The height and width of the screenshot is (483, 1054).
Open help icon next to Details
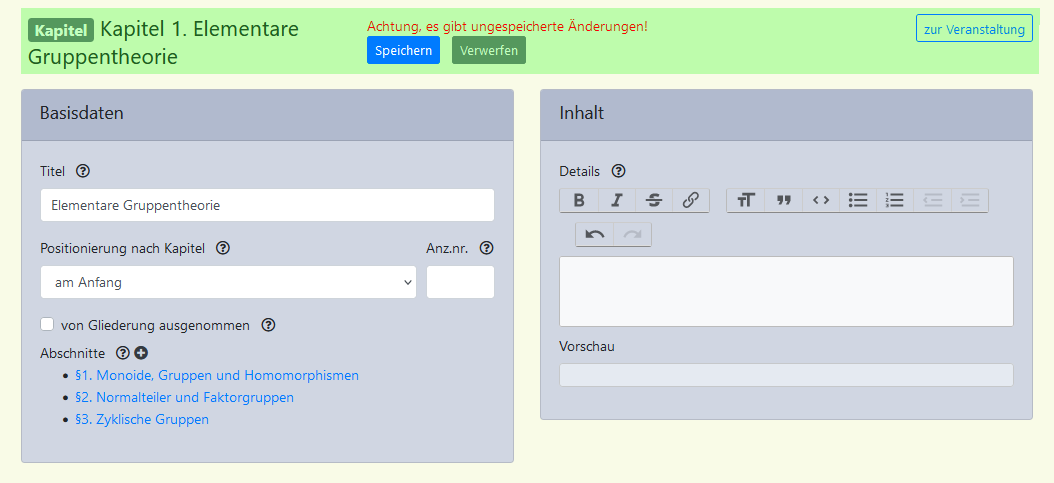tap(618, 171)
